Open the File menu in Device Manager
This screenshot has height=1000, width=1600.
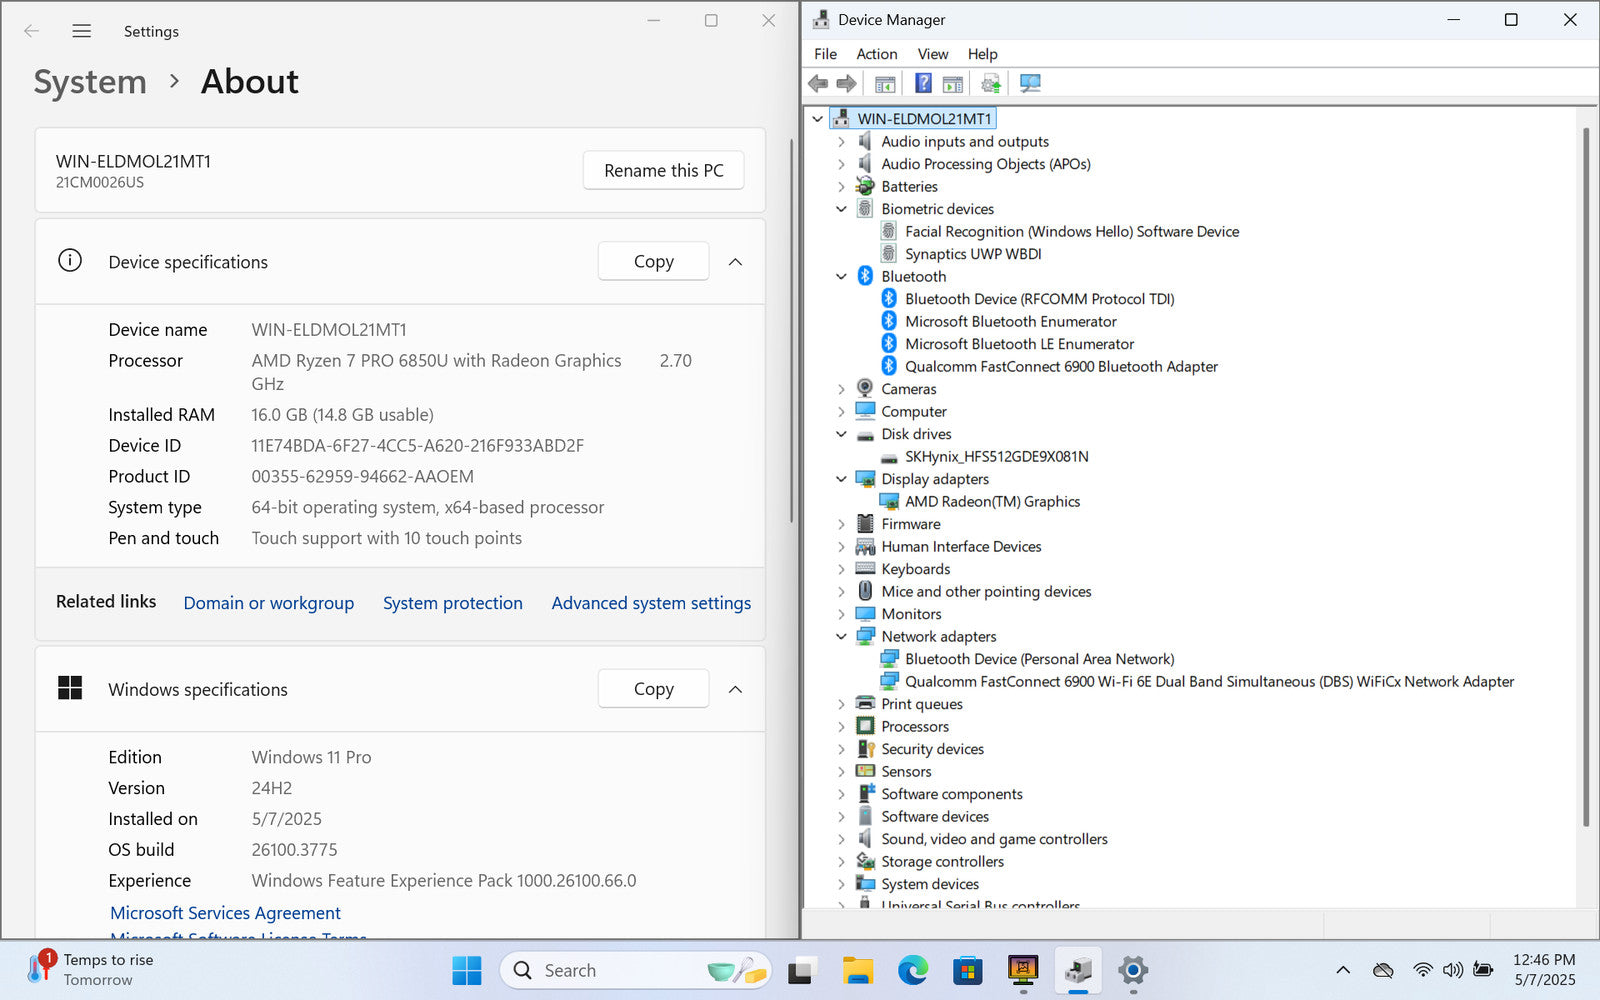825,54
